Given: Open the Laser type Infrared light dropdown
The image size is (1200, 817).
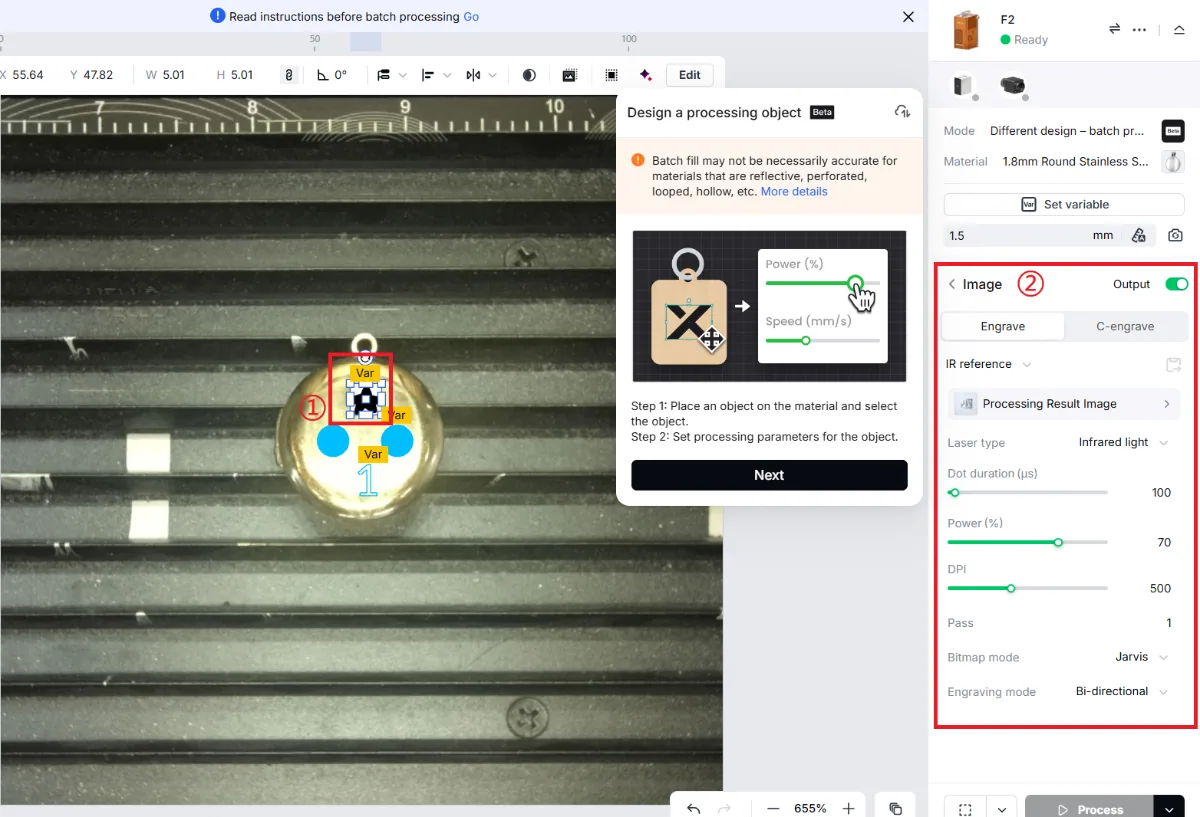Looking at the screenshot, I should click(1123, 442).
